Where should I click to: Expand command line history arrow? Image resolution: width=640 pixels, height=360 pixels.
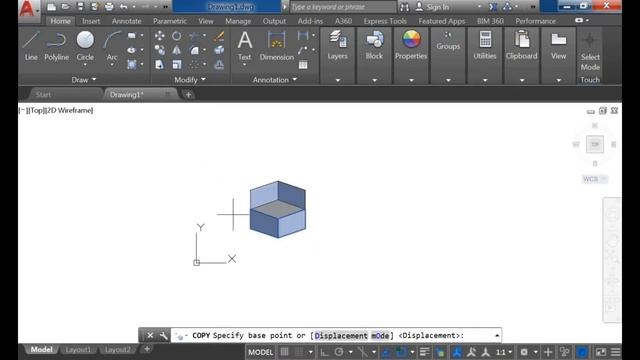point(497,336)
